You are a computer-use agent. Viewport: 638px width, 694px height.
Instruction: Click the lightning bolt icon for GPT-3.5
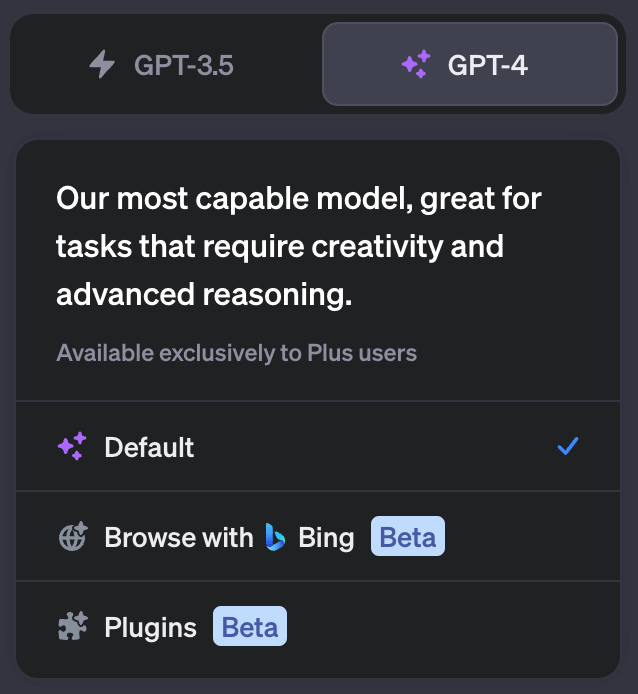(102, 66)
